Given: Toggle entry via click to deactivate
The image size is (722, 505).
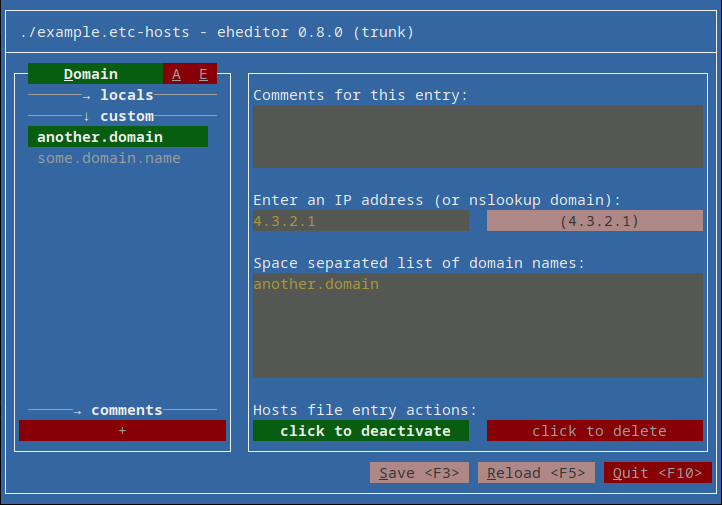Looking at the screenshot, I should (x=361, y=430).
